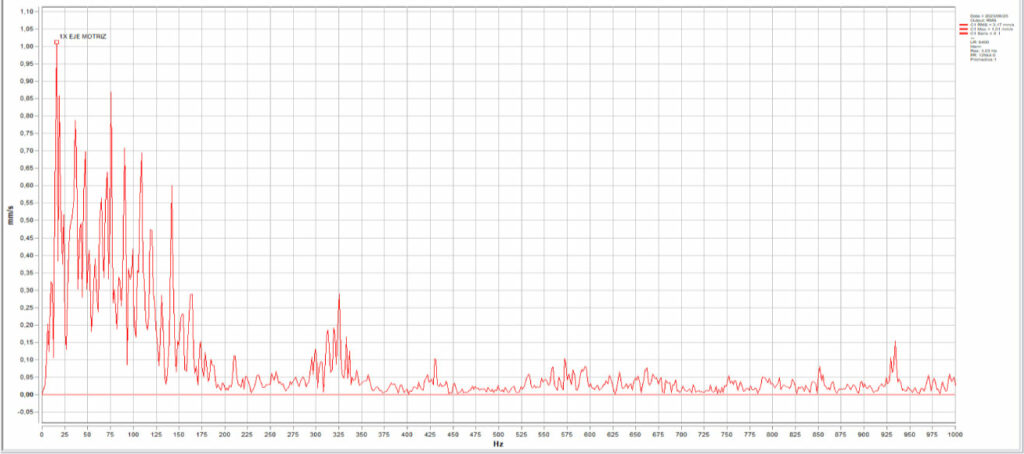Click the C1 Max value legend text

(x=991, y=29)
